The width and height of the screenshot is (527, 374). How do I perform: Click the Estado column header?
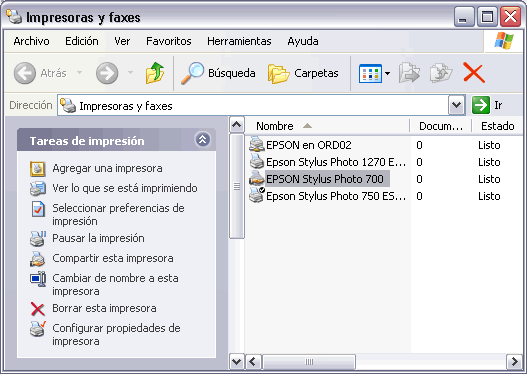(497, 126)
